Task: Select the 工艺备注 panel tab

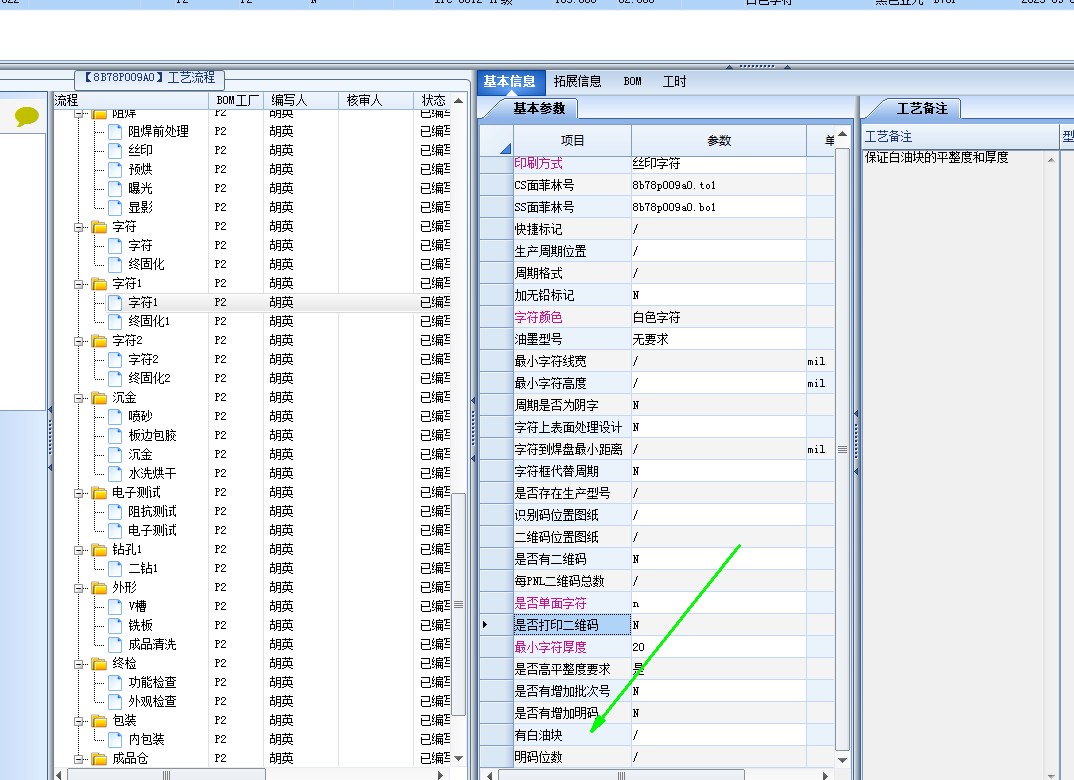Action: point(922,109)
